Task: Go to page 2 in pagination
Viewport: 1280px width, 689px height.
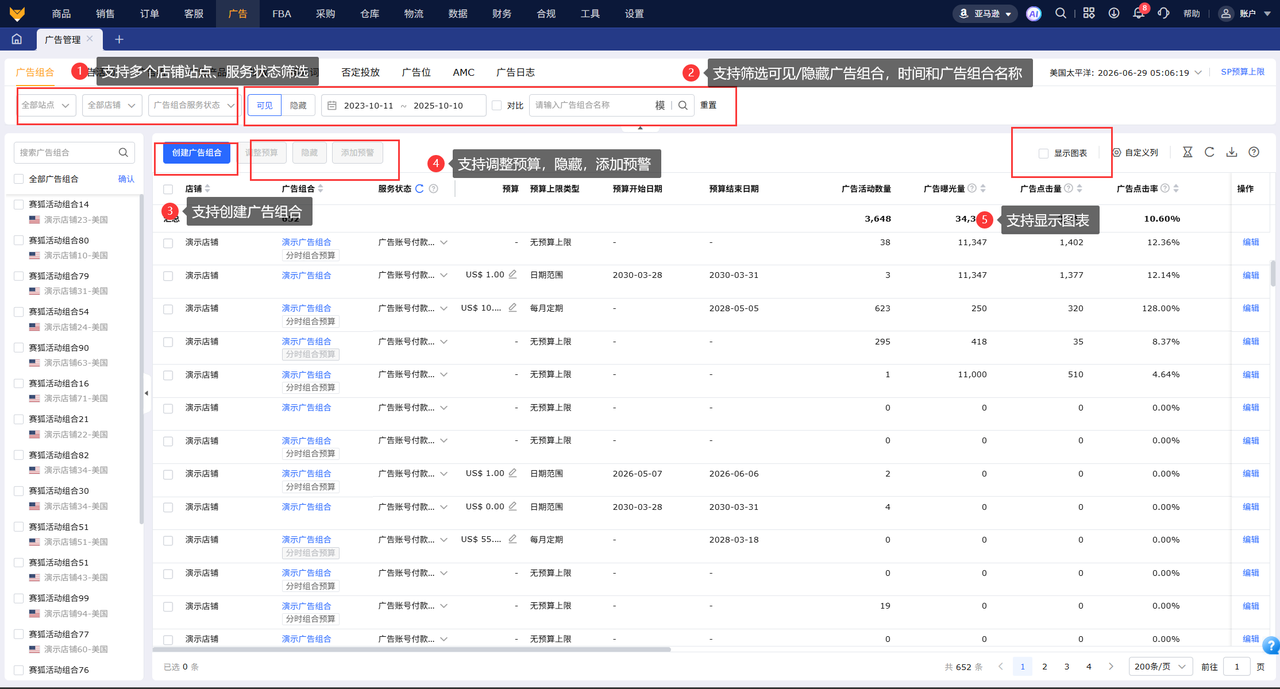Action: (x=1044, y=666)
